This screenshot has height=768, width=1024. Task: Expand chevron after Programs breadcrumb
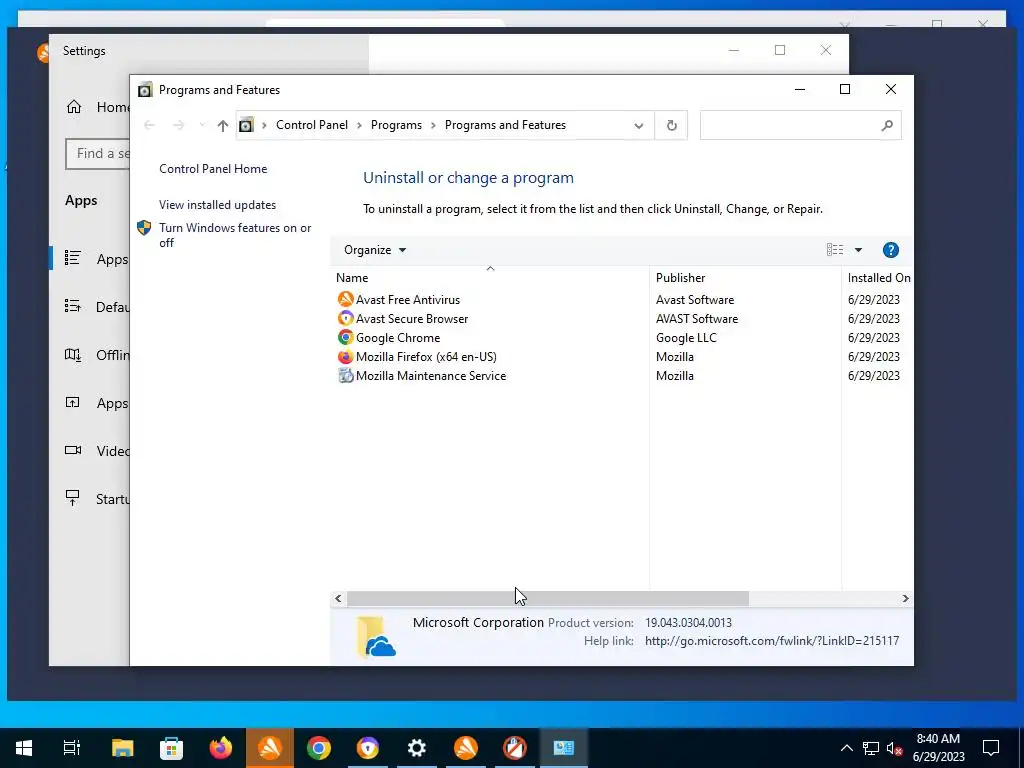pos(433,125)
